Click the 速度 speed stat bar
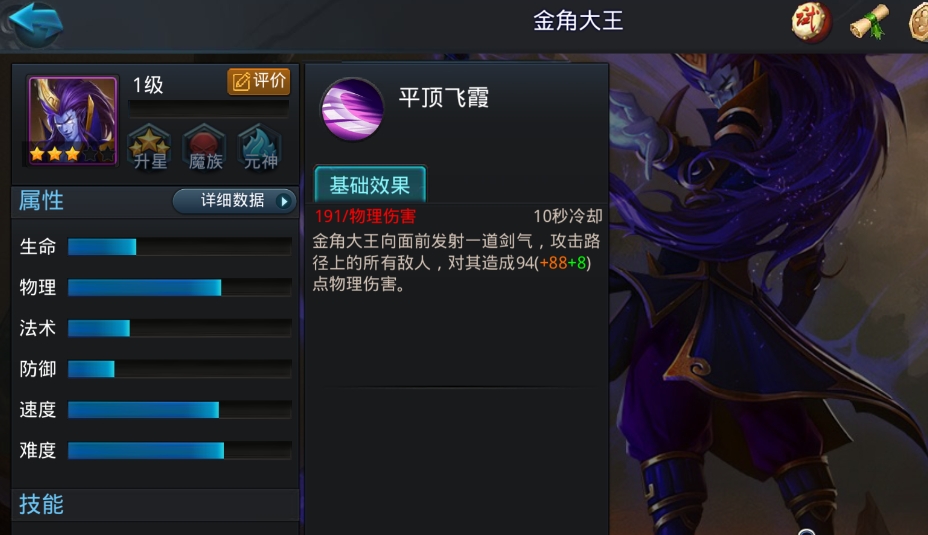This screenshot has width=928, height=535. tap(179, 410)
